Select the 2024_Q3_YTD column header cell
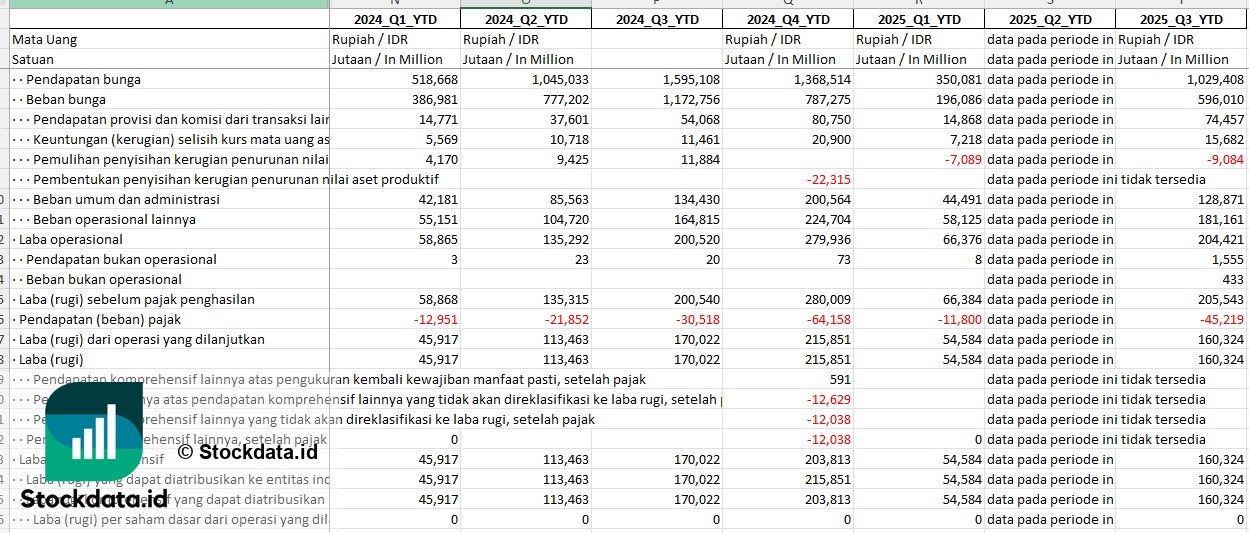1249x533 pixels. pos(657,19)
